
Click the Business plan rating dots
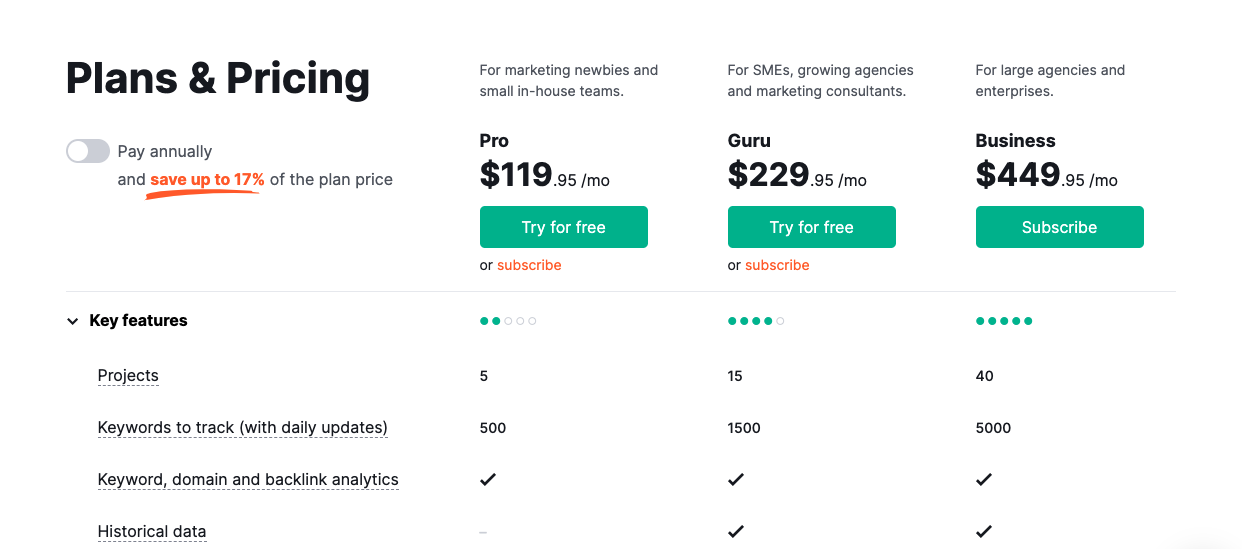tap(1004, 321)
